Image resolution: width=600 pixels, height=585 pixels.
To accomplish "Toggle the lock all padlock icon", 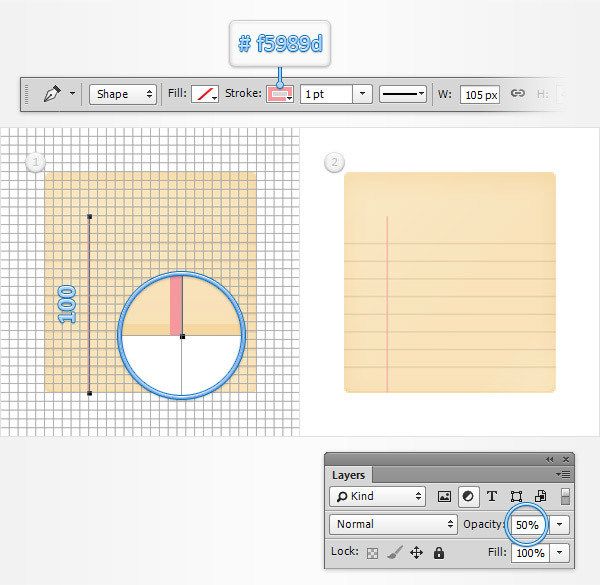I will click(438, 552).
